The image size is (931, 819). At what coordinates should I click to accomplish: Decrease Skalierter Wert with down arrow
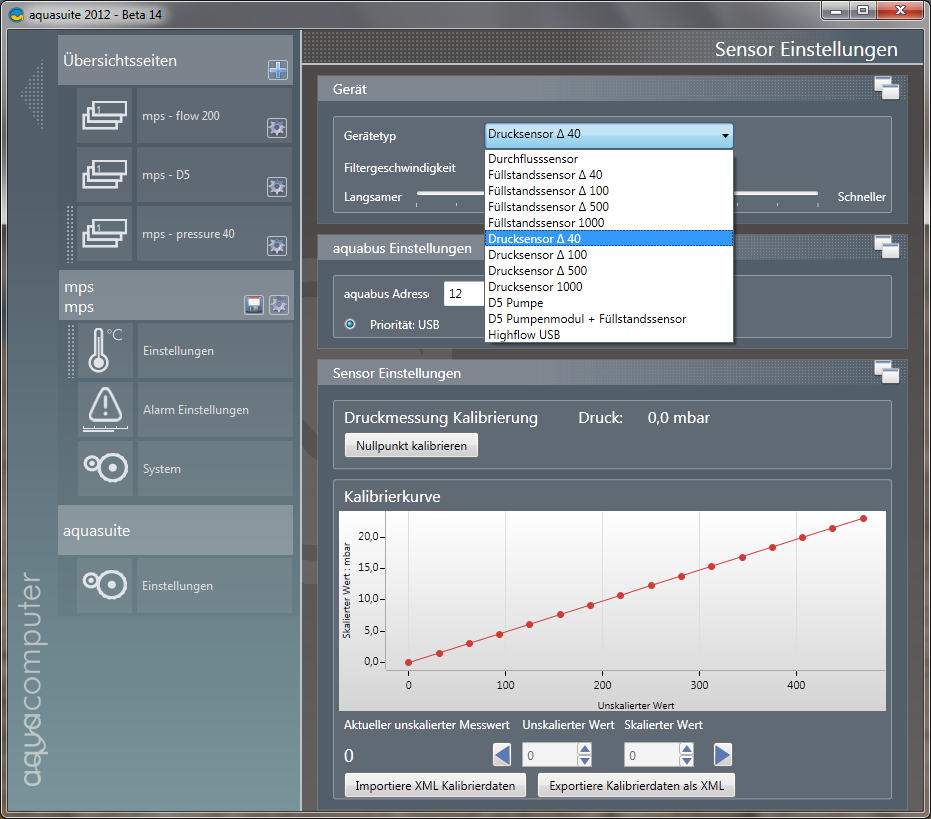(686, 760)
